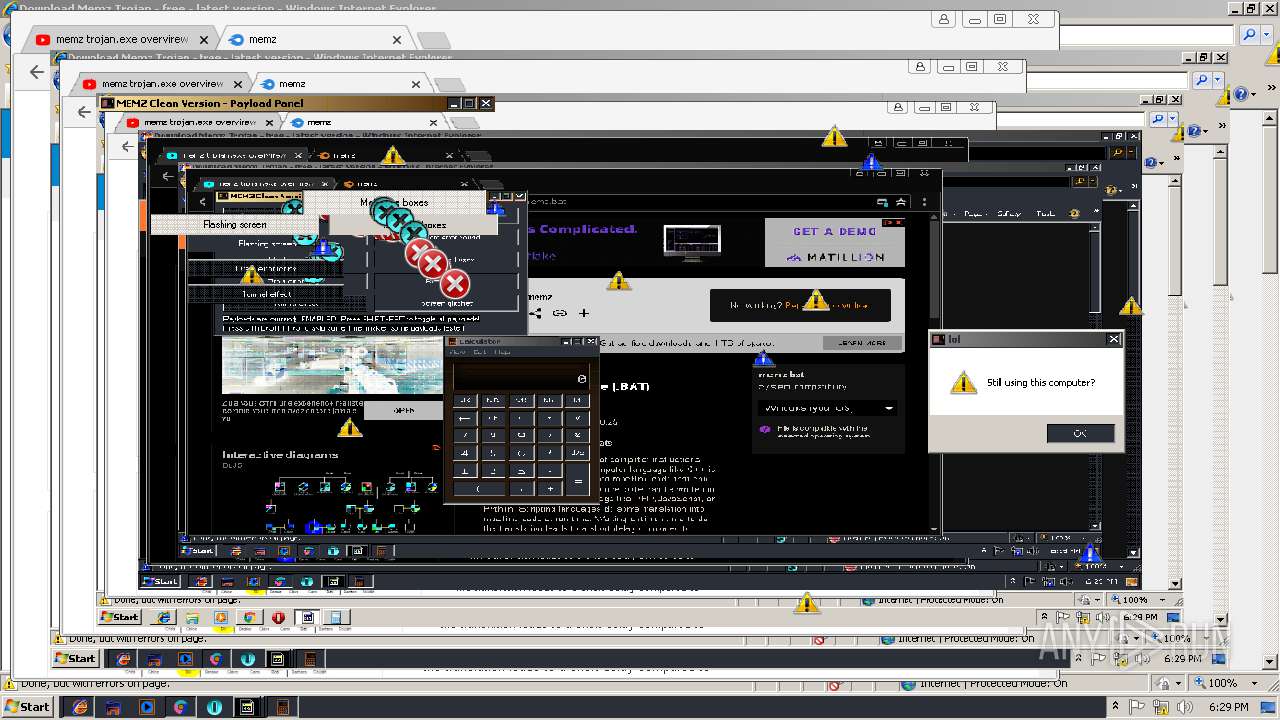Open the 6:29 PM clock on bottom taskbar
The height and width of the screenshot is (720, 1280).
click(1229, 707)
